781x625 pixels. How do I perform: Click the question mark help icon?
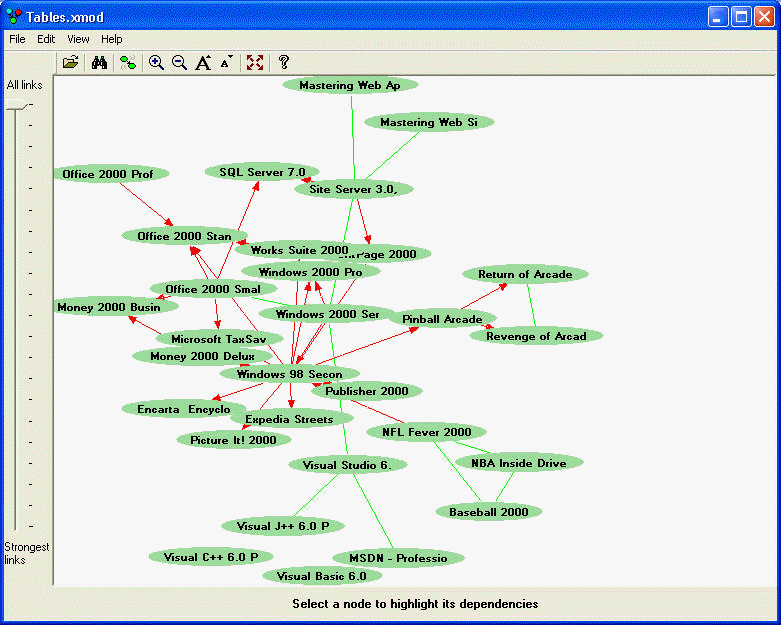point(284,62)
